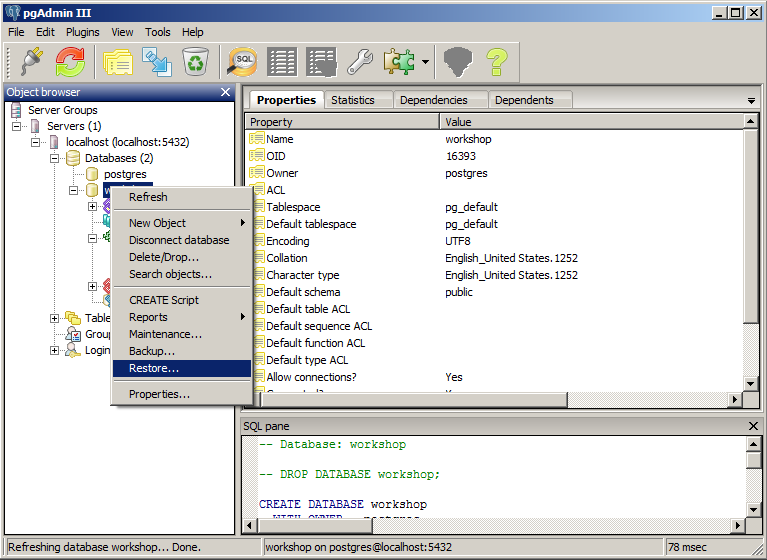Click the Plugins puzzle piece icon

[399, 62]
